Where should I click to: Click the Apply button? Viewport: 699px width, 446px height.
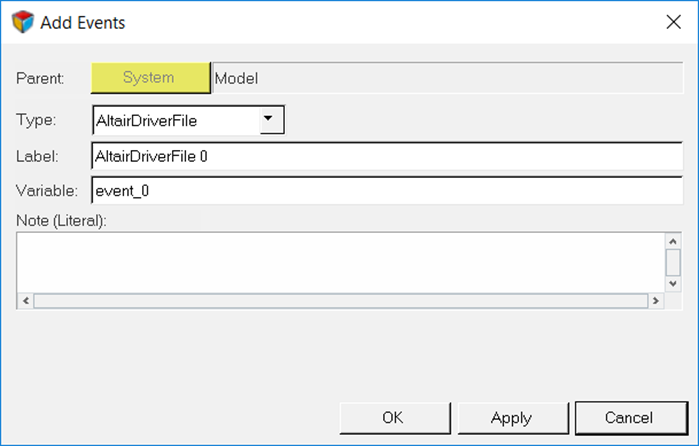(513, 418)
